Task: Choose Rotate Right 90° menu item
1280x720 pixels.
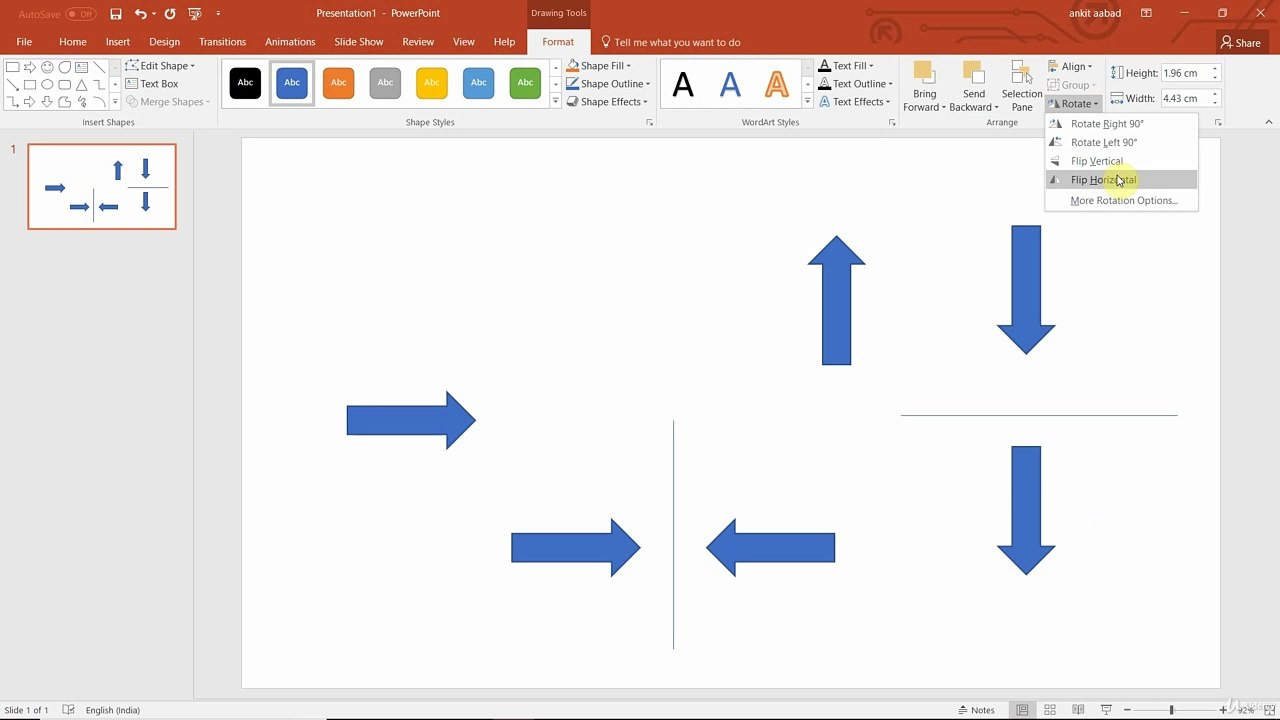Action: [x=1121, y=124]
